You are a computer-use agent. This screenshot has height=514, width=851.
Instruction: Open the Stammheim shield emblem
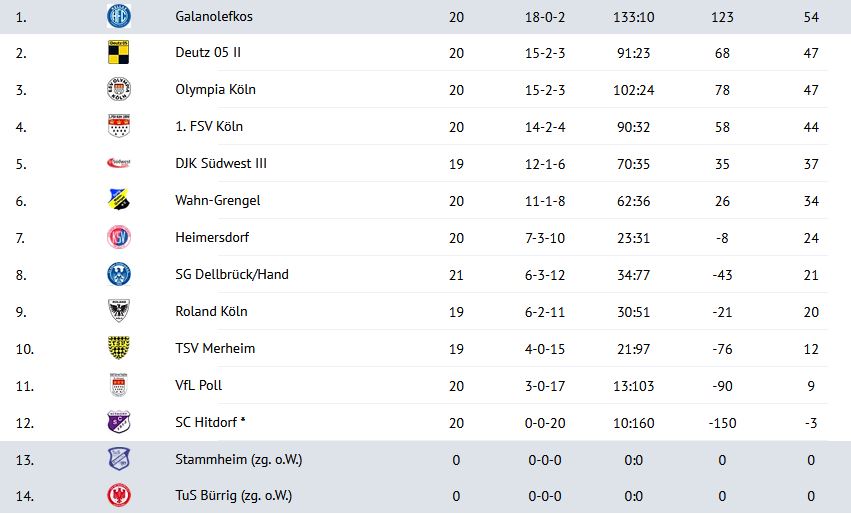tap(119, 459)
